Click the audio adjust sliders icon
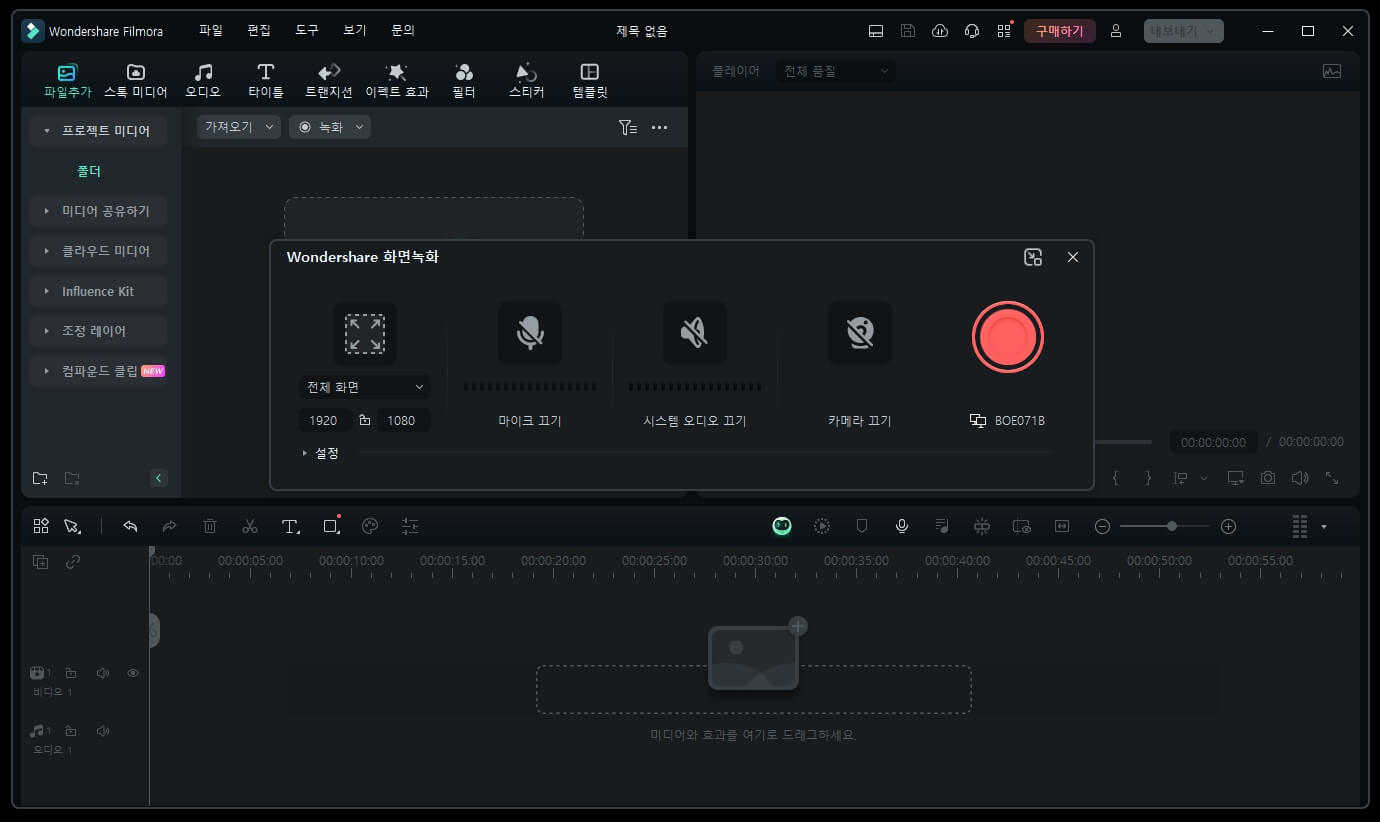This screenshot has width=1380, height=822. click(x=410, y=526)
